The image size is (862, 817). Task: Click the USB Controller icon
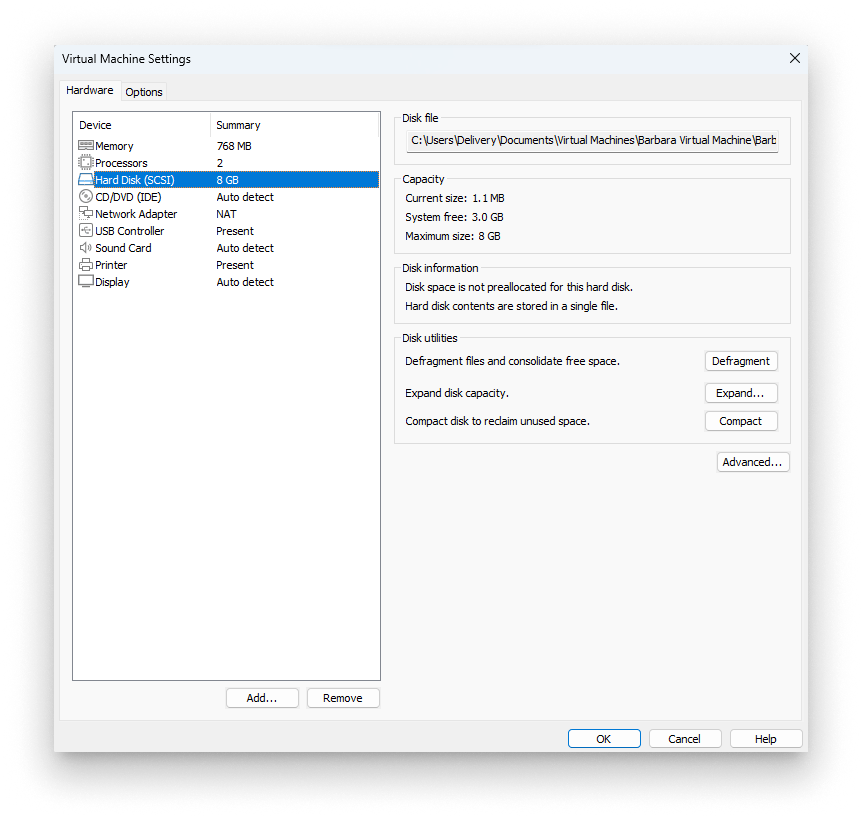86,231
